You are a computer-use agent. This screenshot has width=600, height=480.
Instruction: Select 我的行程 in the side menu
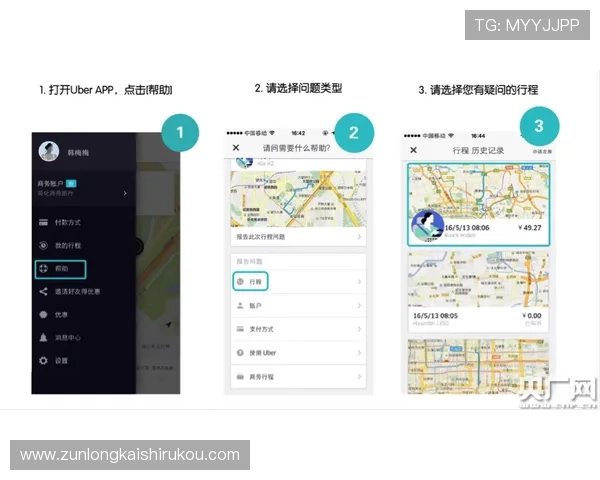[68, 245]
